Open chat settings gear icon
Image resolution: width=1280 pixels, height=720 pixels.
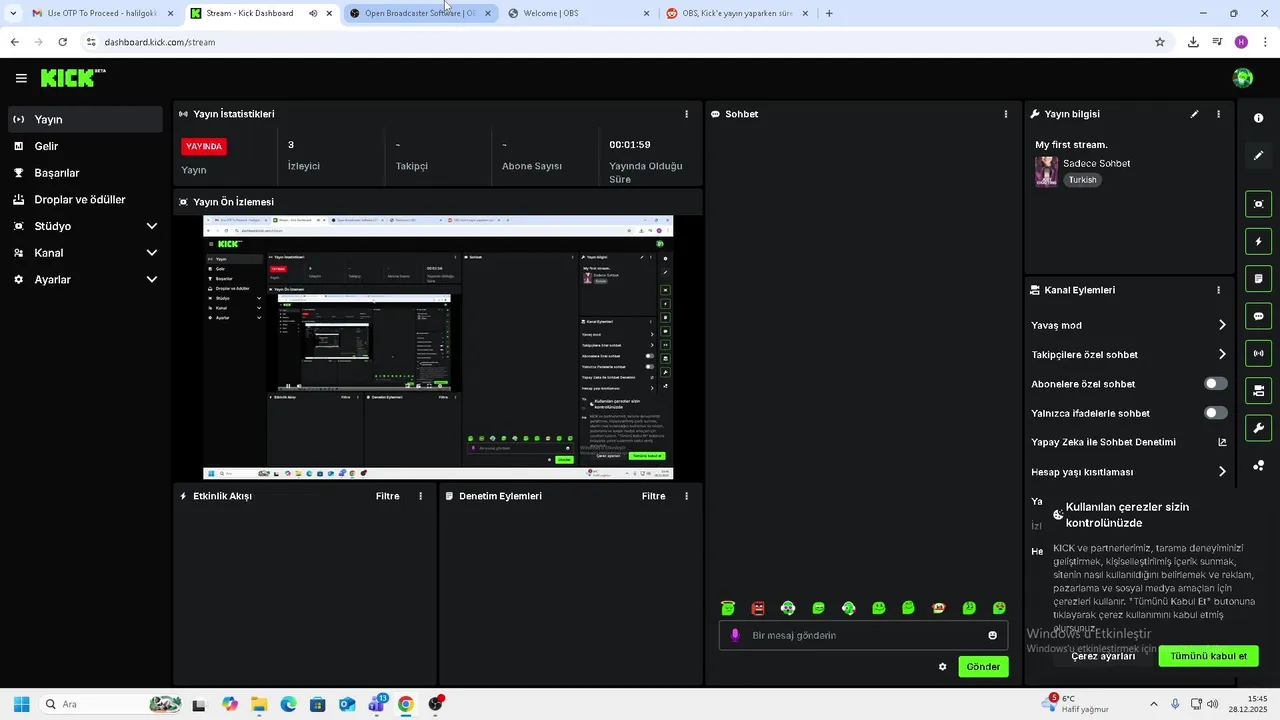click(x=942, y=667)
